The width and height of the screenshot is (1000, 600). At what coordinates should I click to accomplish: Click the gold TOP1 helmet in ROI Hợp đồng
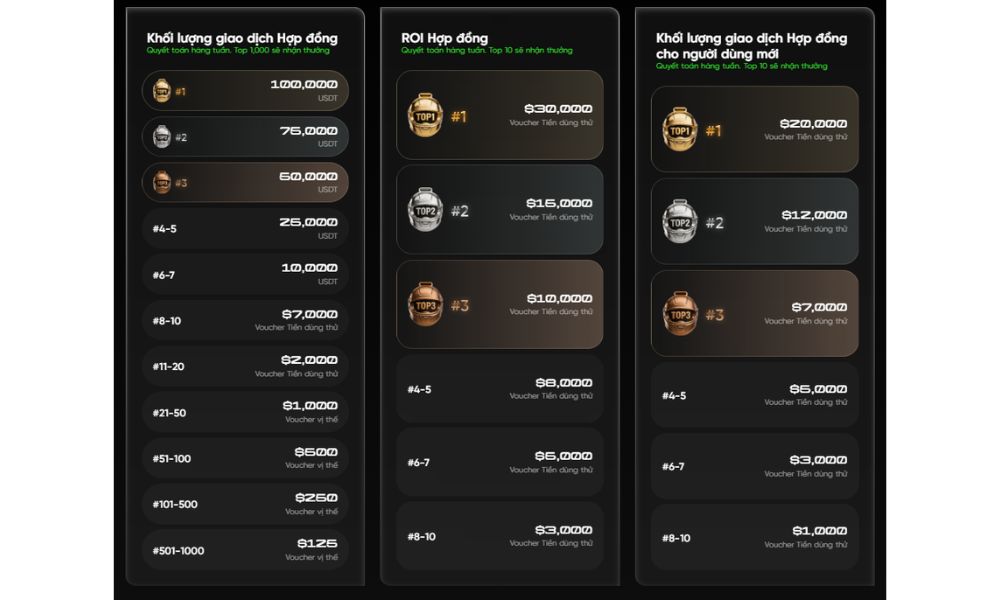(x=425, y=115)
